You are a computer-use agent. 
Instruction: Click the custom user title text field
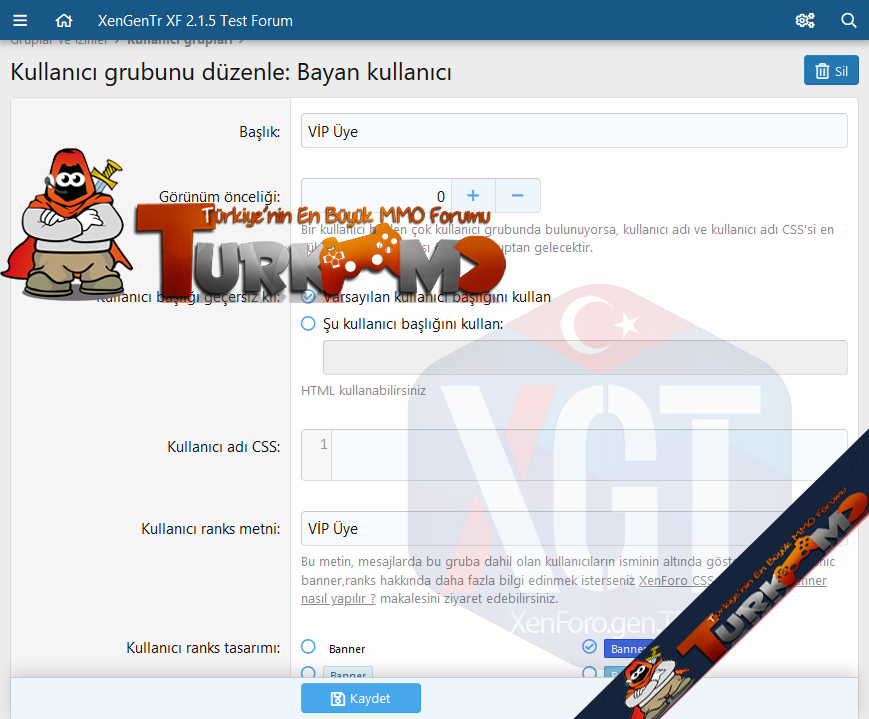tap(585, 358)
